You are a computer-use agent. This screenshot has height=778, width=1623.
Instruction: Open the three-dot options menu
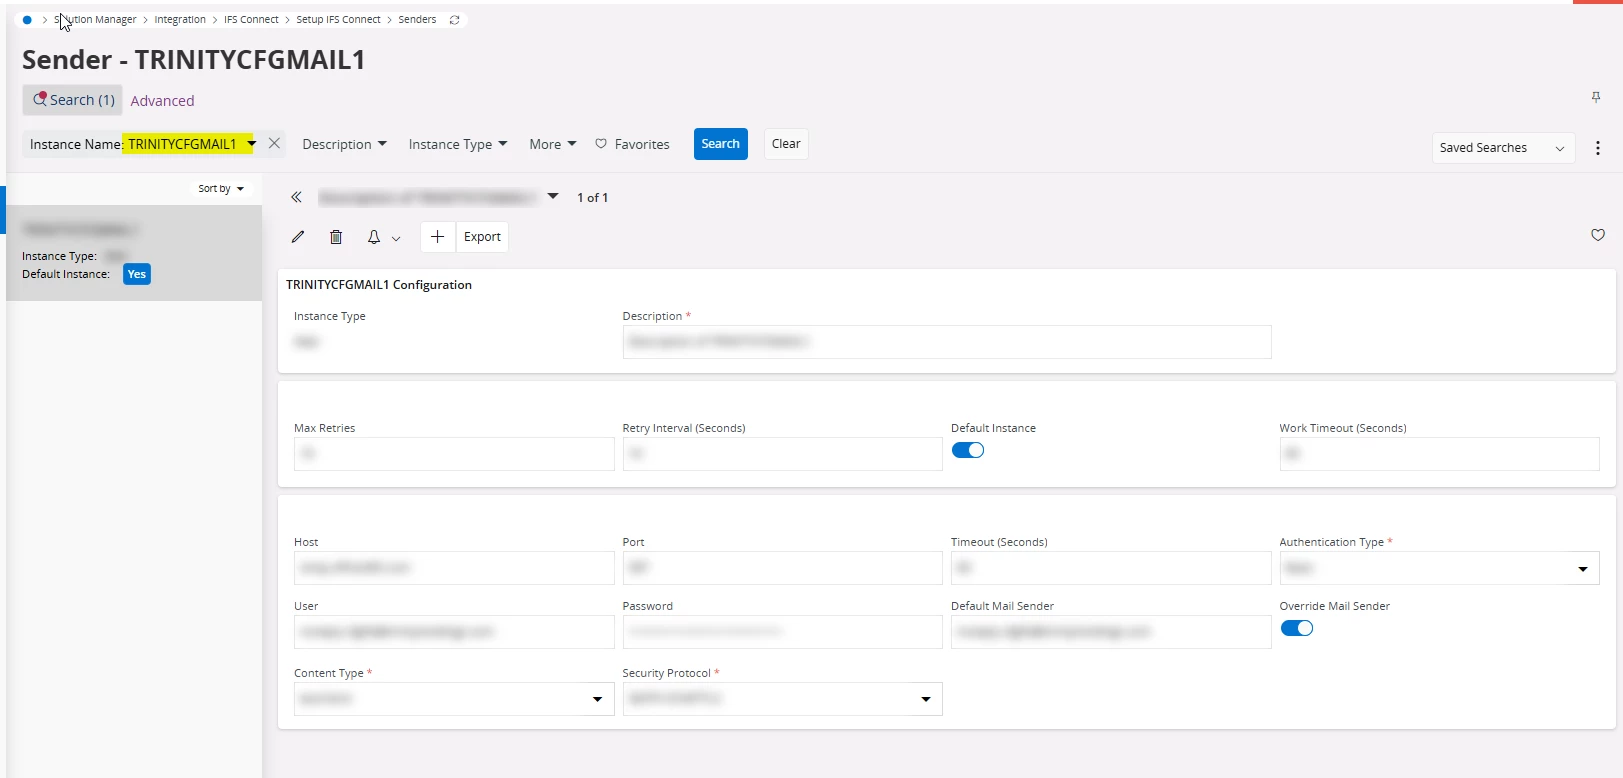tap(1598, 148)
